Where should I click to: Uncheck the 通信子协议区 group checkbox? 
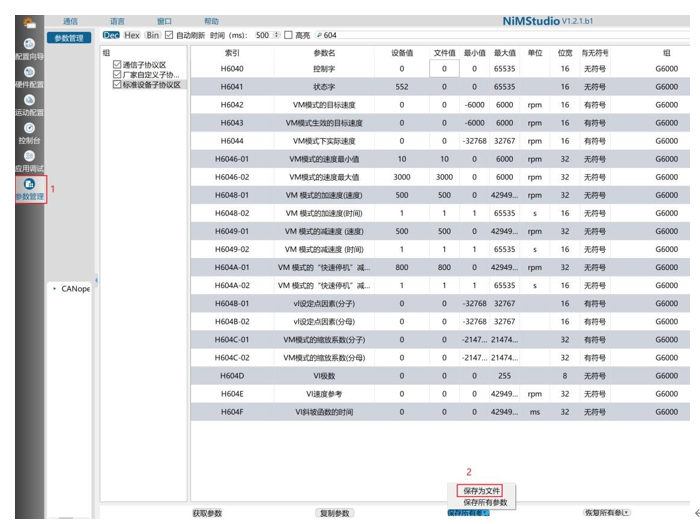point(117,64)
